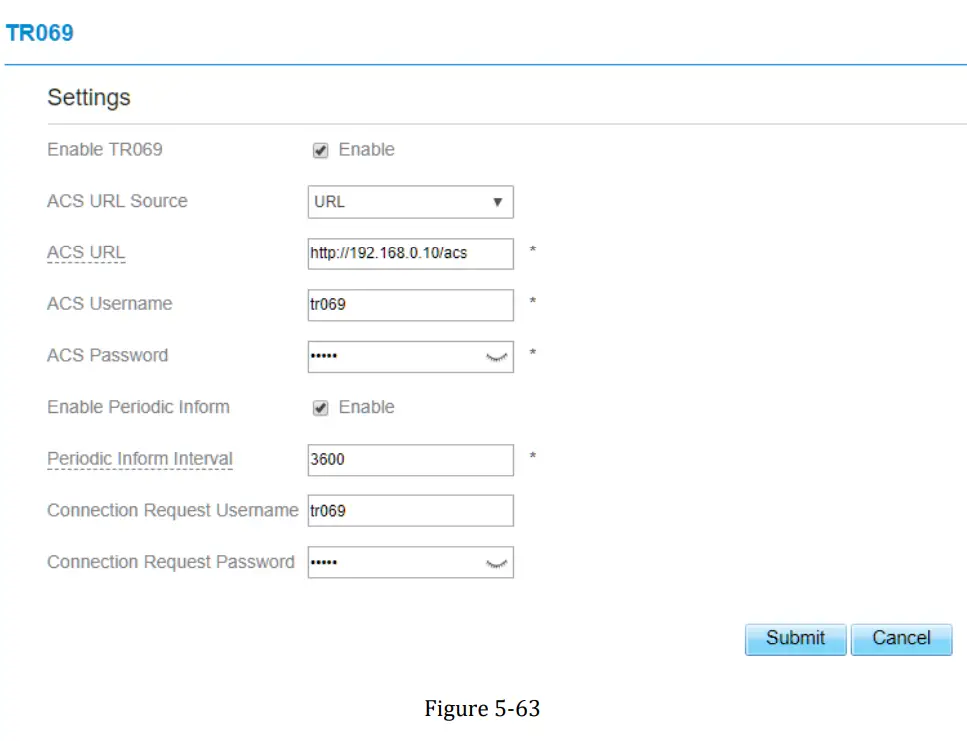Reveal Connection Request Password via eye icon
This screenshot has height=741, width=967.
(497, 563)
